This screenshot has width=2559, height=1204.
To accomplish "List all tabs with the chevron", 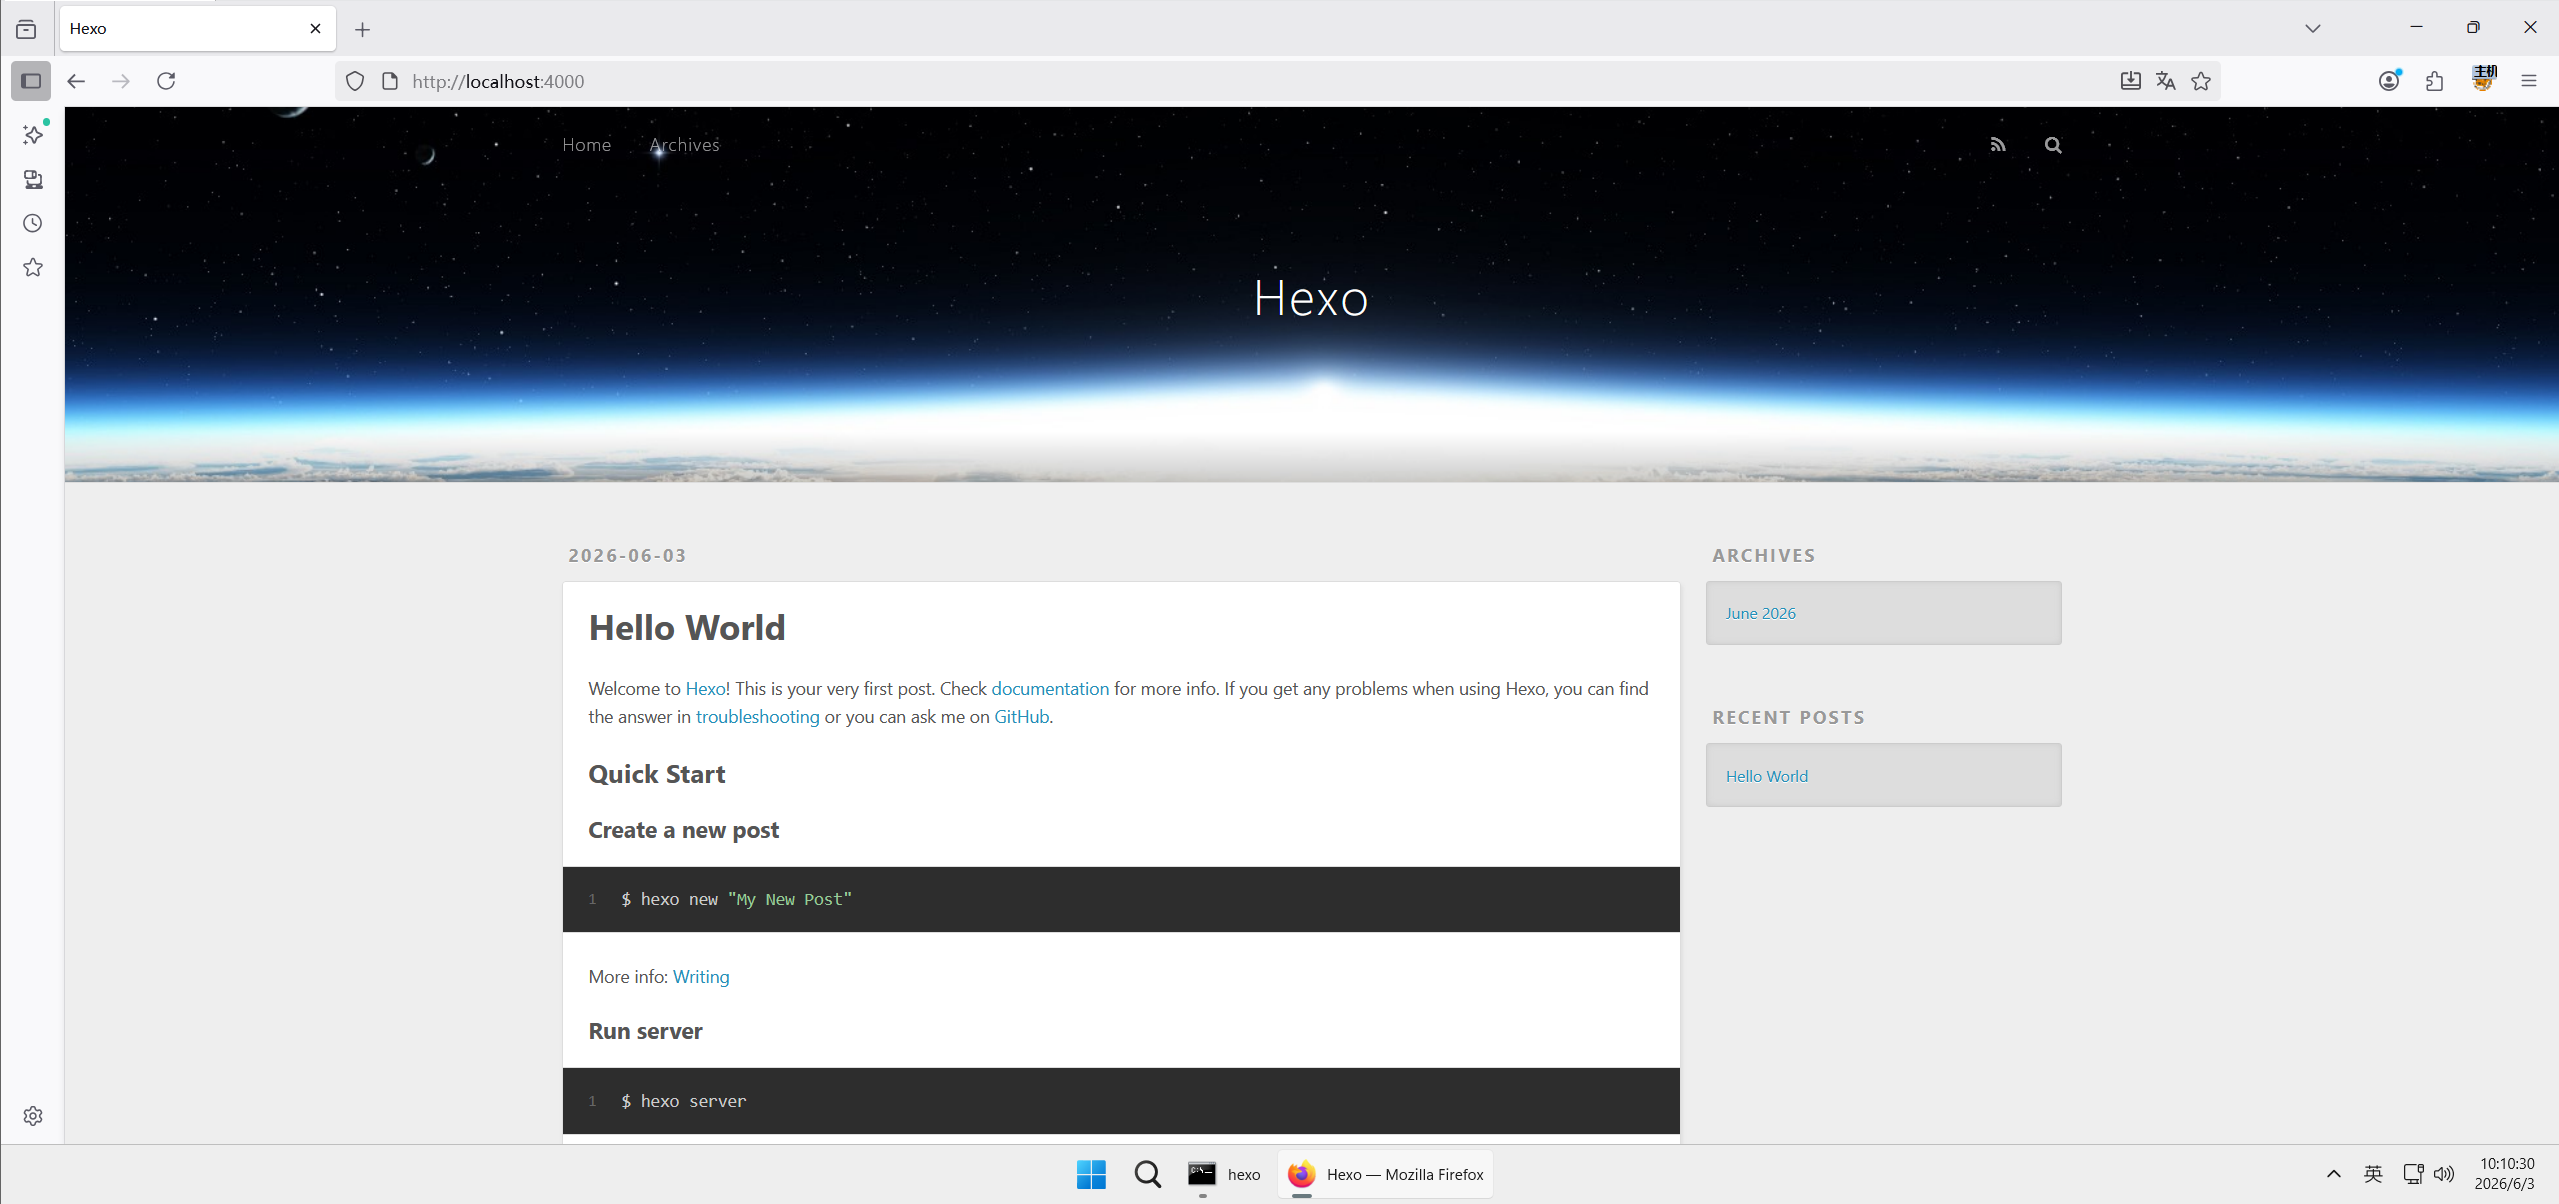I will [x=2313, y=28].
